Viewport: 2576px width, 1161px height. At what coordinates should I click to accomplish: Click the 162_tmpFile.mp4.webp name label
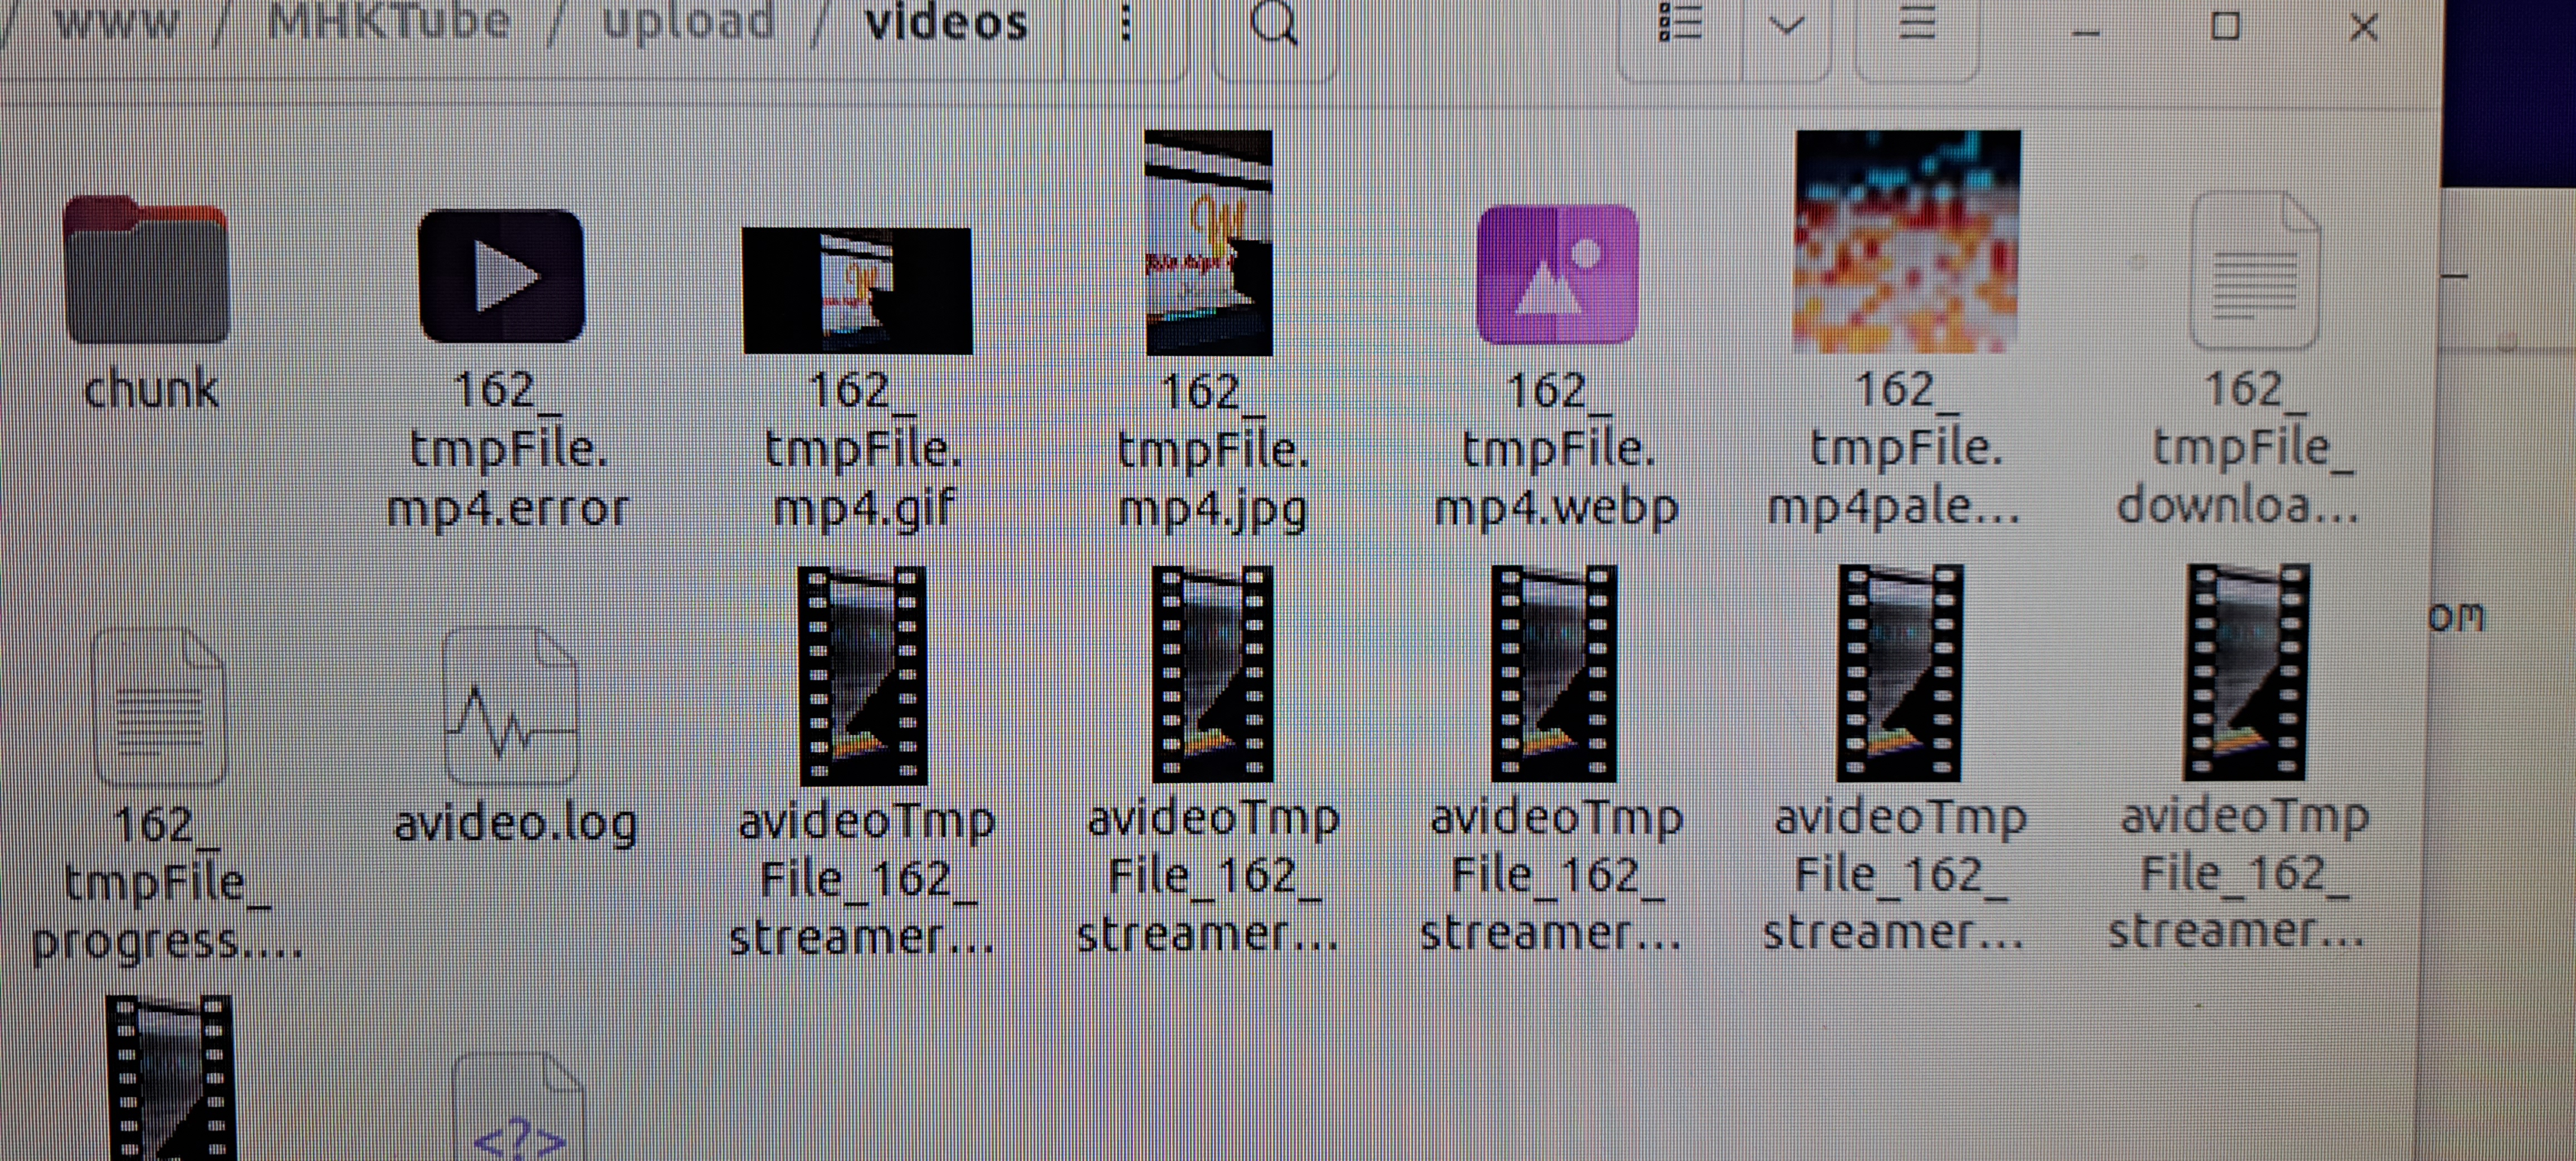(1557, 449)
